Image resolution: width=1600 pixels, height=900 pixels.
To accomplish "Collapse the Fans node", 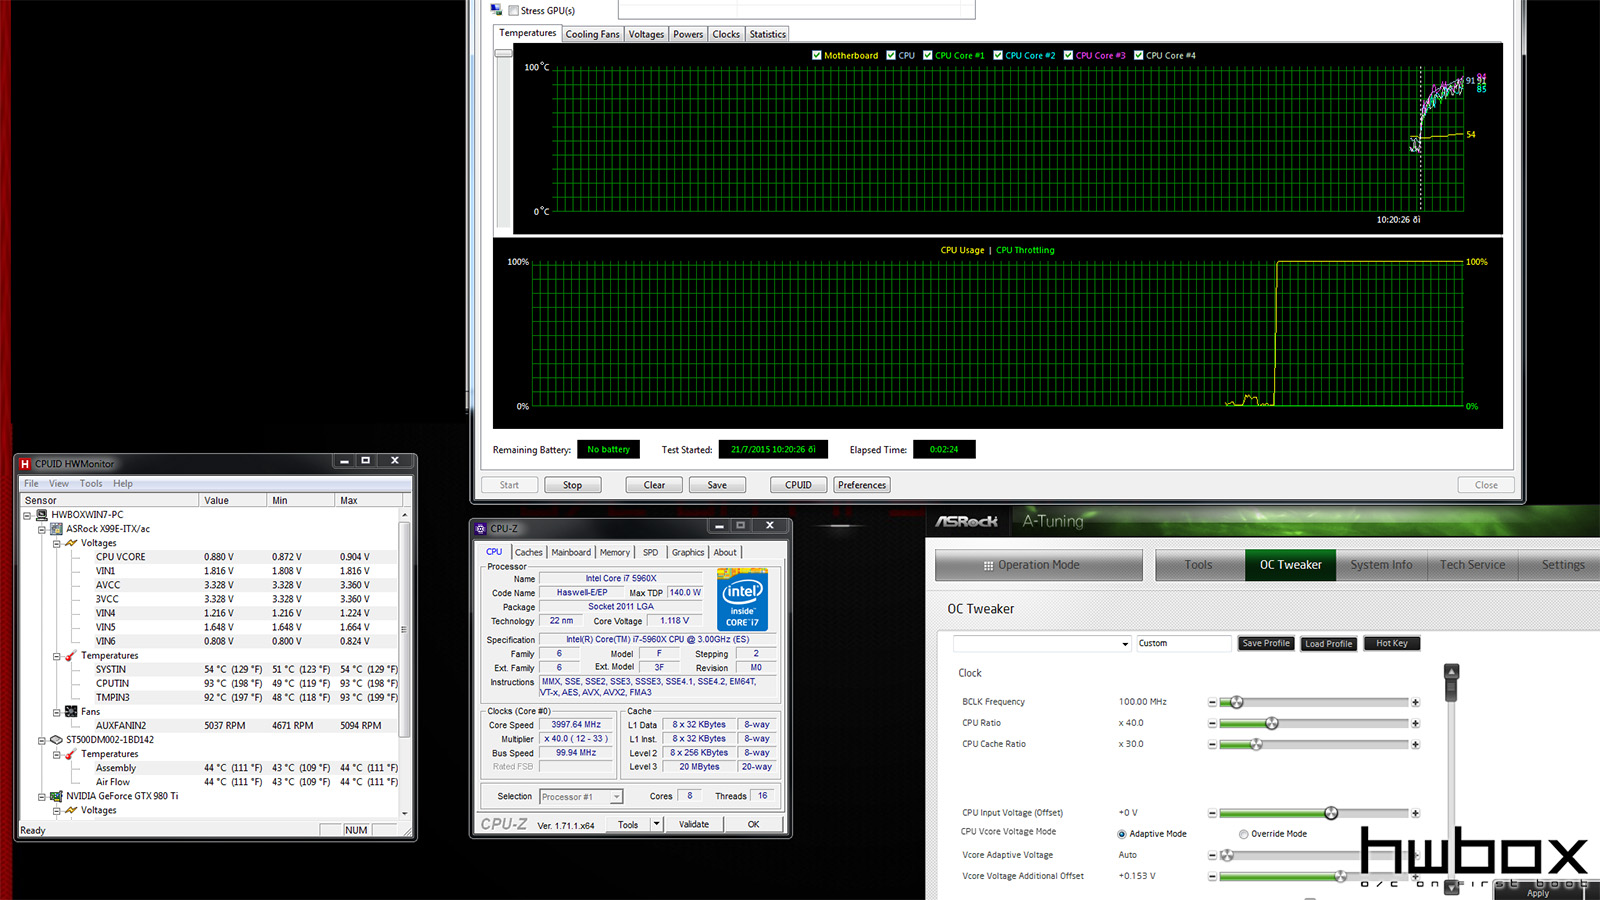I will [57, 712].
